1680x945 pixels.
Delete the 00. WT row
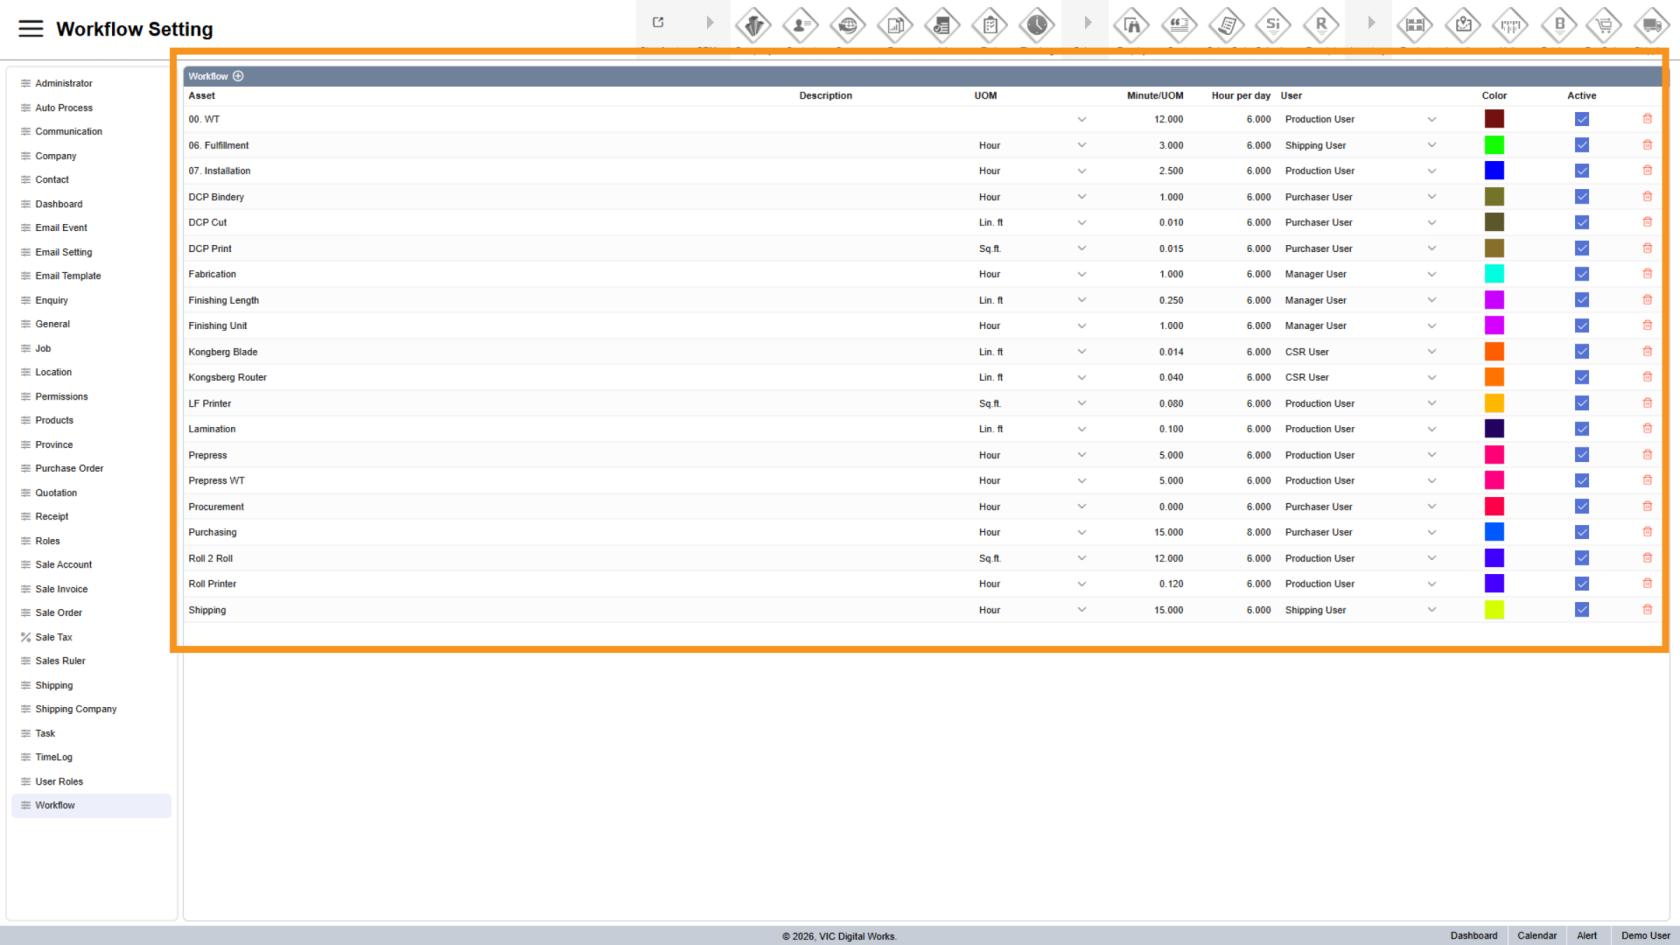click(1647, 119)
